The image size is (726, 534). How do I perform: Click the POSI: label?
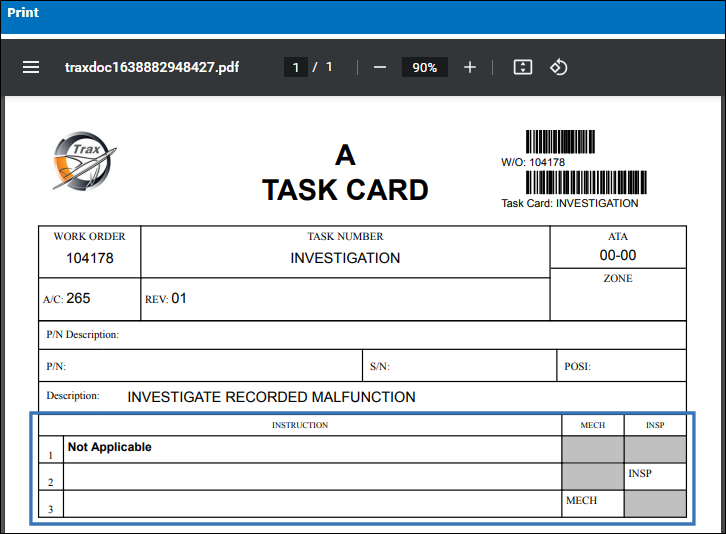[577, 366]
